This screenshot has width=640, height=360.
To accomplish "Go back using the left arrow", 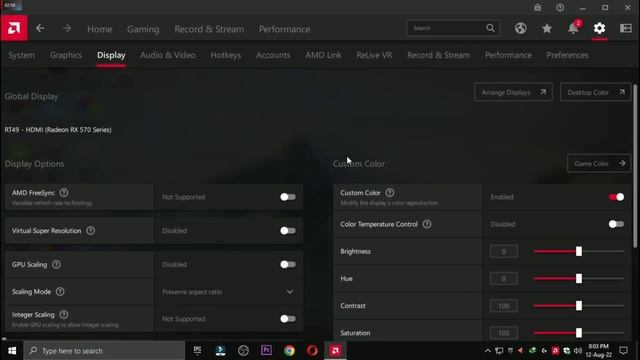I will 40,29.
